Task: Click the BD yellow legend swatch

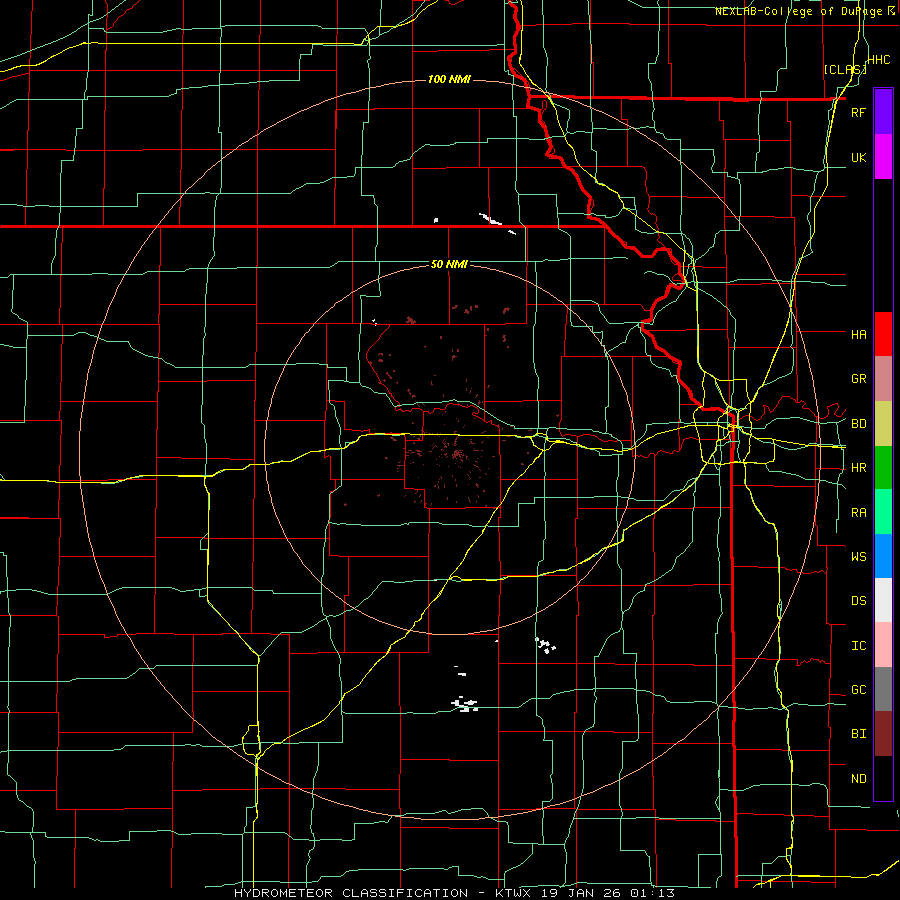Action: tap(883, 424)
